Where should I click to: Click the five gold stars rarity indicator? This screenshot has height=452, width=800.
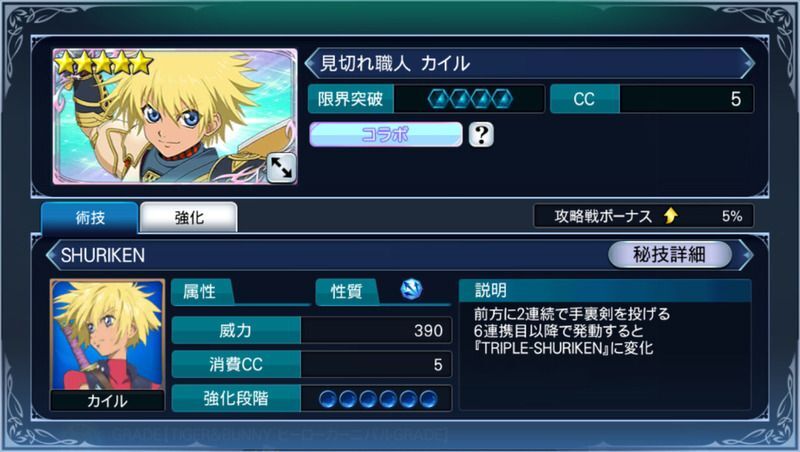pos(104,63)
